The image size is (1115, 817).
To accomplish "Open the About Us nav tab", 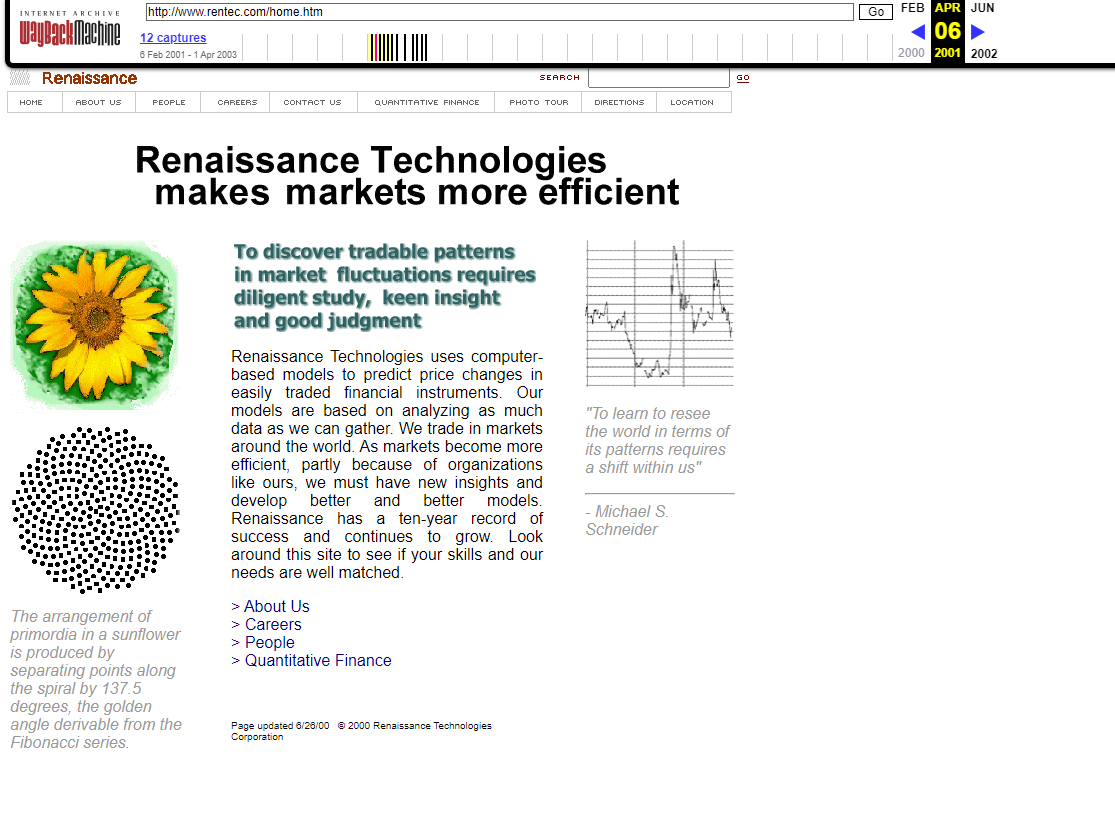I will [x=98, y=102].
